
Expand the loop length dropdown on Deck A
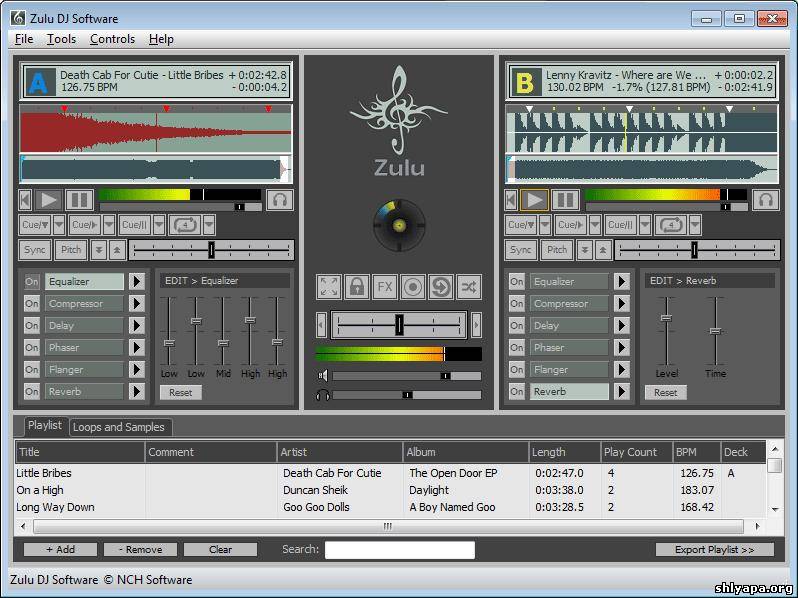(x=208, y=225)
